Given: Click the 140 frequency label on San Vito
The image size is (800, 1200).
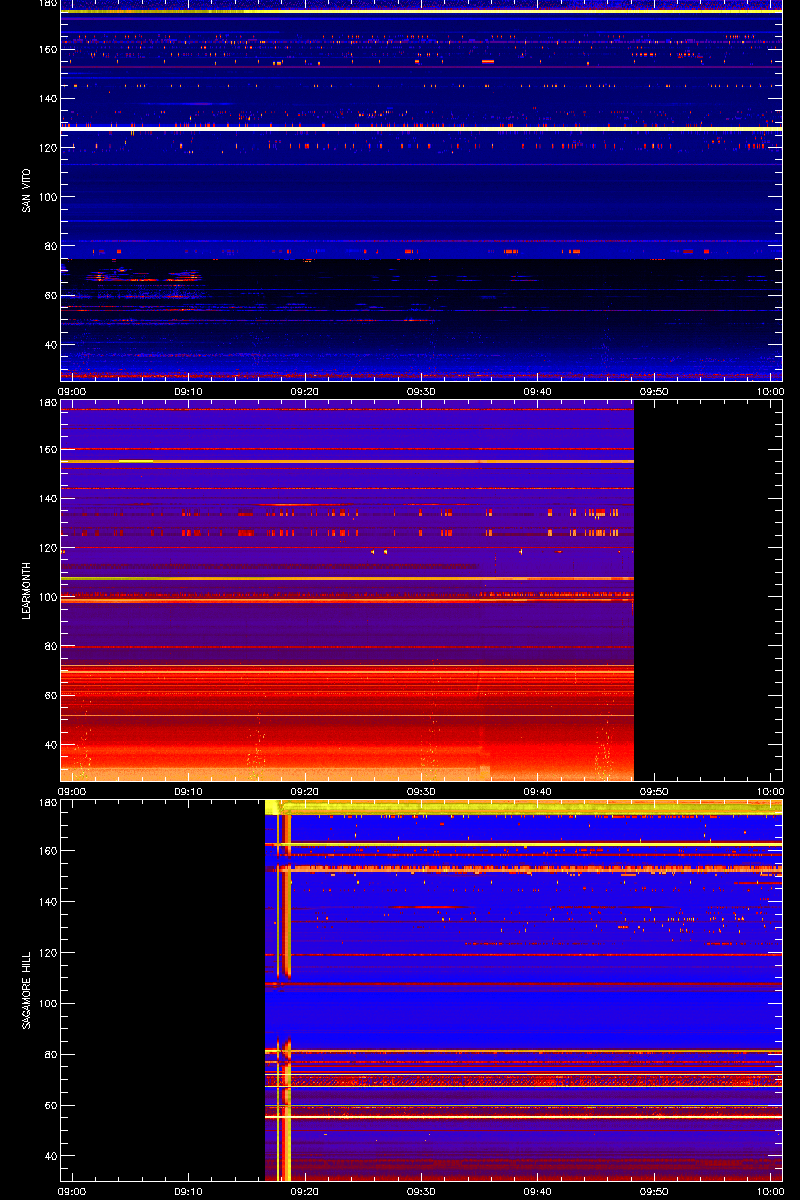Looking at the screenshot, I should point(46,98).
